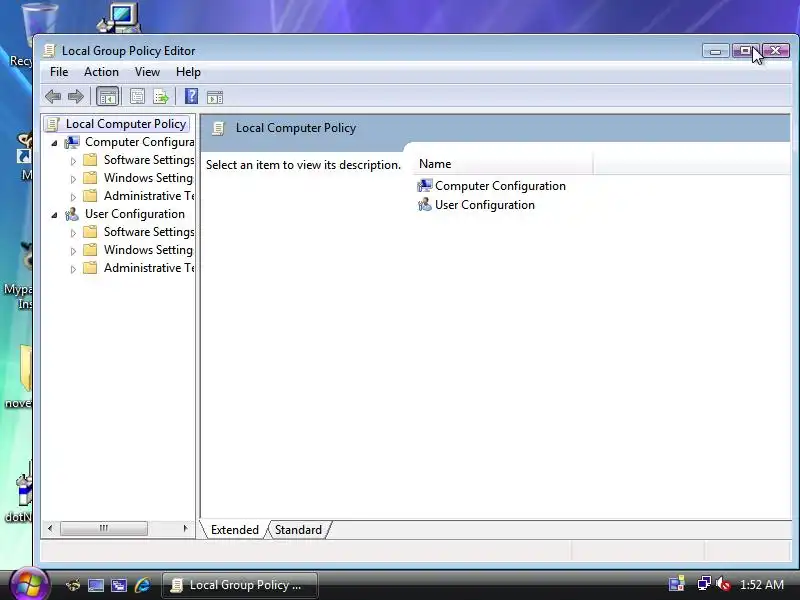800x600 pixels.
Task: Click the Forward arrow toolbar button
Action: [x=76, y=96]
